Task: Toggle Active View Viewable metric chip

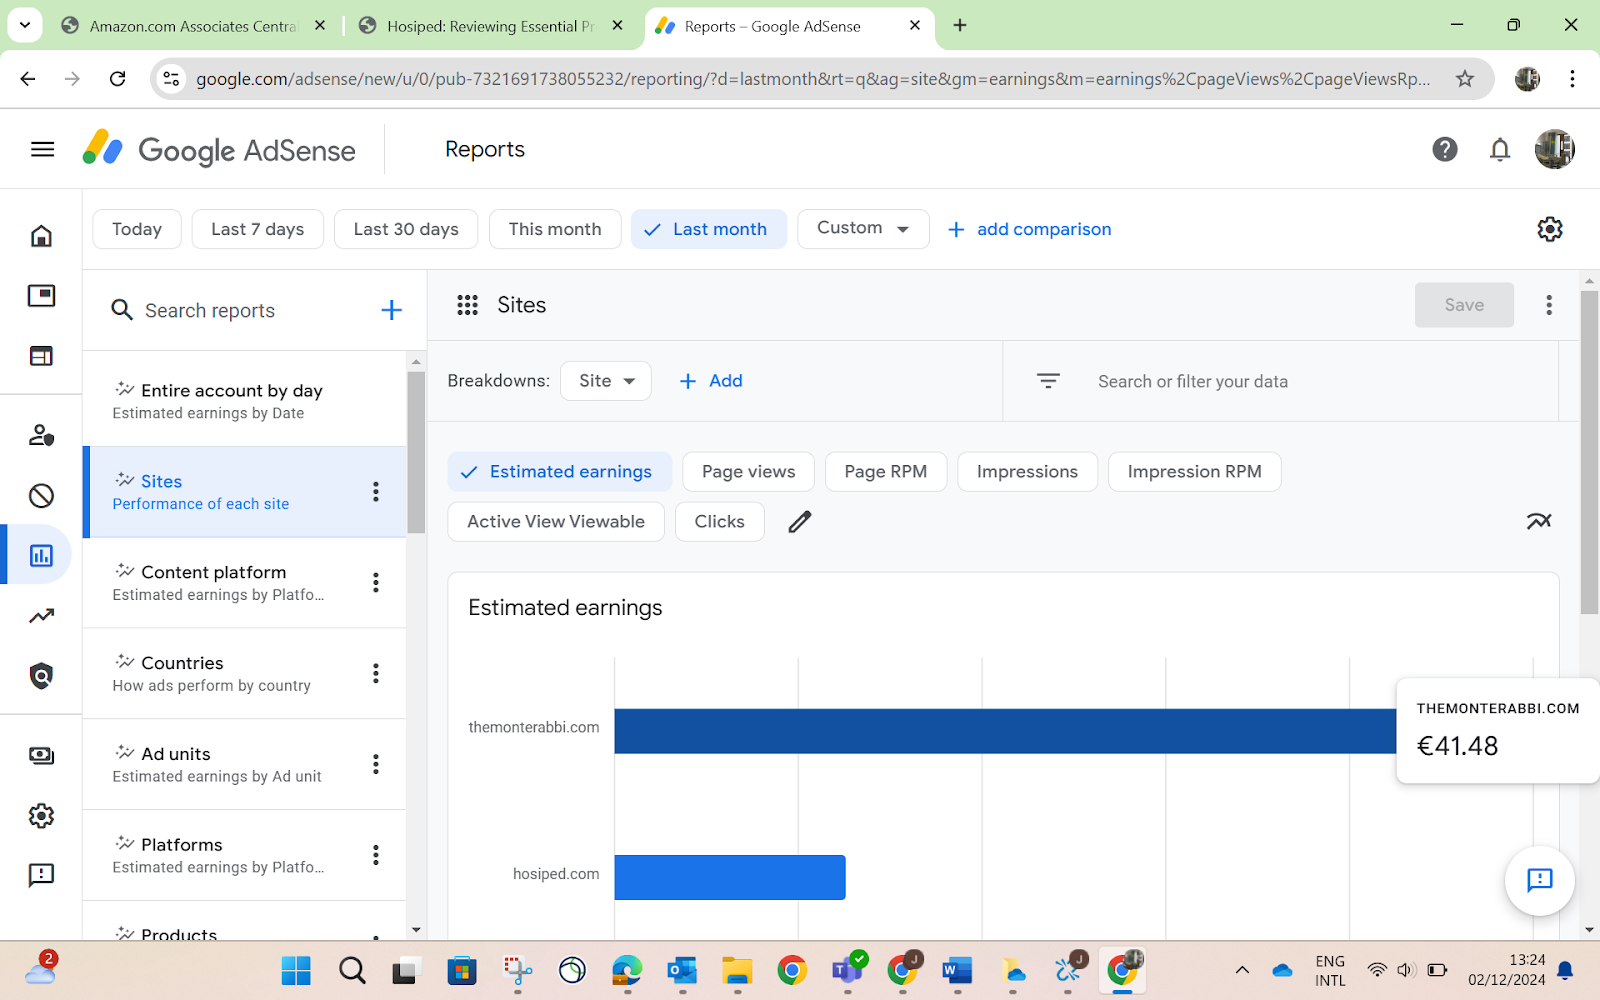Action: click(556, 522)
